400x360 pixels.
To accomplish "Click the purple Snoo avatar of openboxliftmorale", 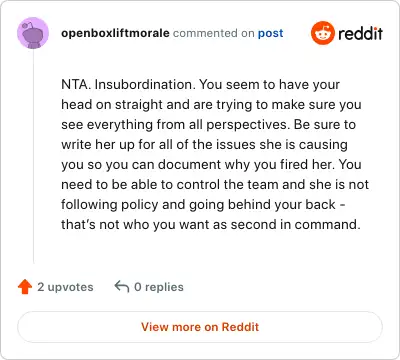I will 33,33.
